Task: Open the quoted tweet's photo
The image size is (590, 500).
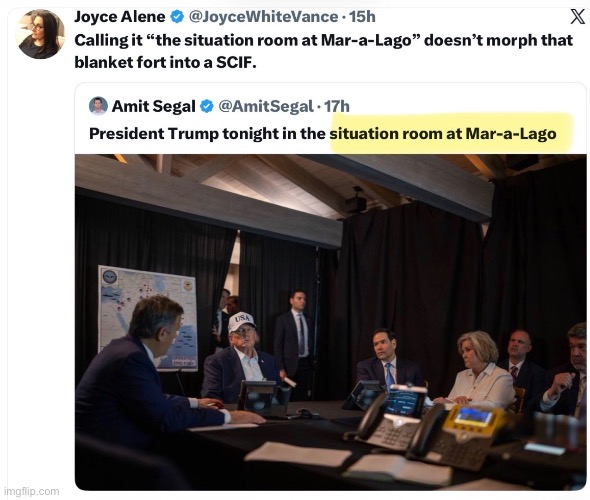Action: pos(330,322)
